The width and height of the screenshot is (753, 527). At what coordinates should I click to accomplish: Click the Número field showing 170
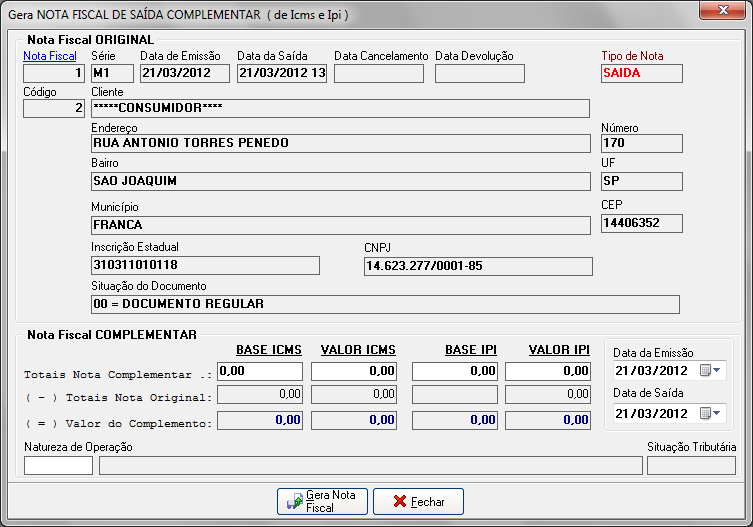pyautogui.click(x=642, y=143)
